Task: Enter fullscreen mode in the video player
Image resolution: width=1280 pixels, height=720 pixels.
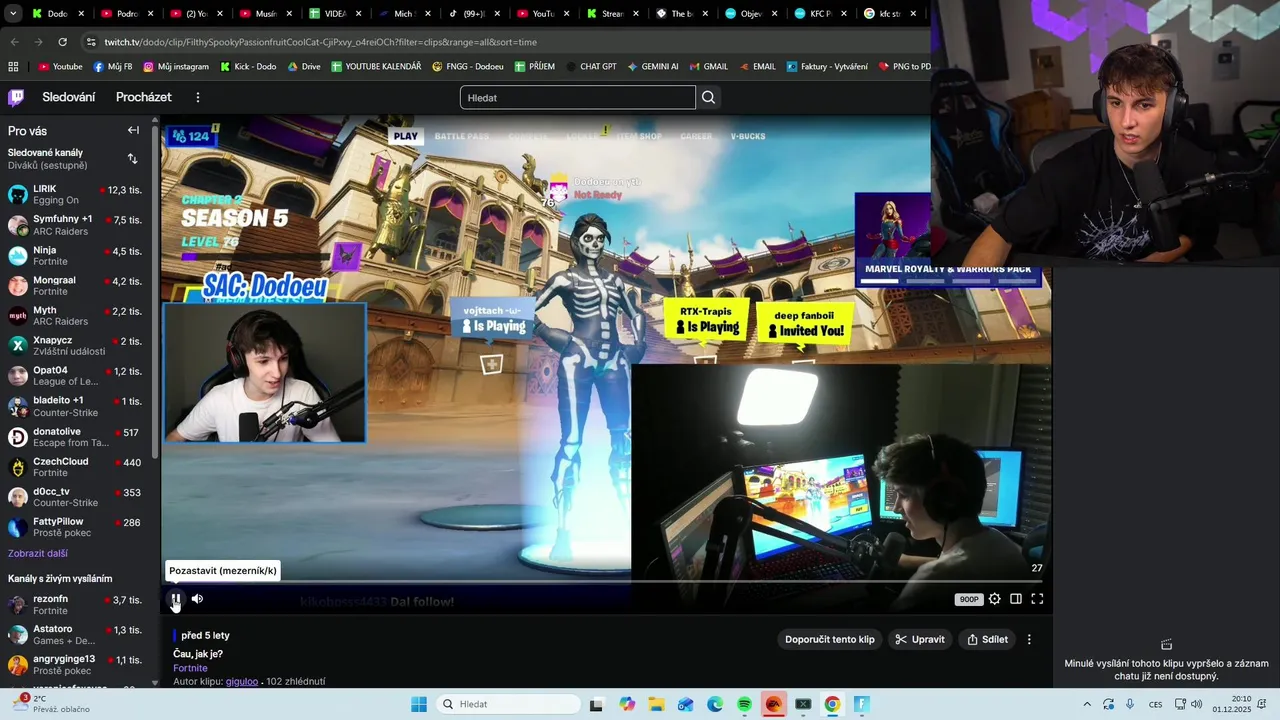Action: click(1037, 599)
